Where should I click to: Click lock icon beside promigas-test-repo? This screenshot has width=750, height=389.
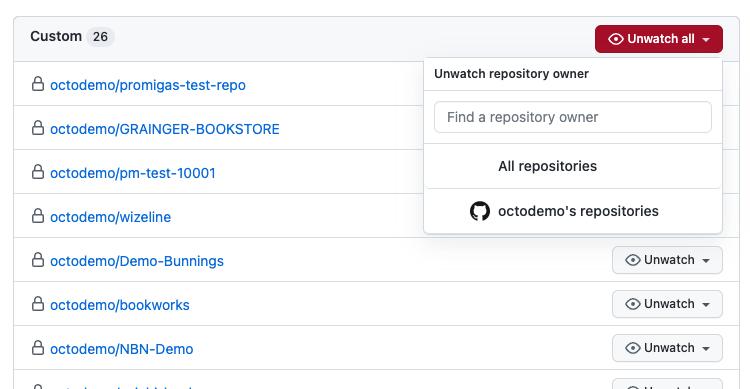38,84
